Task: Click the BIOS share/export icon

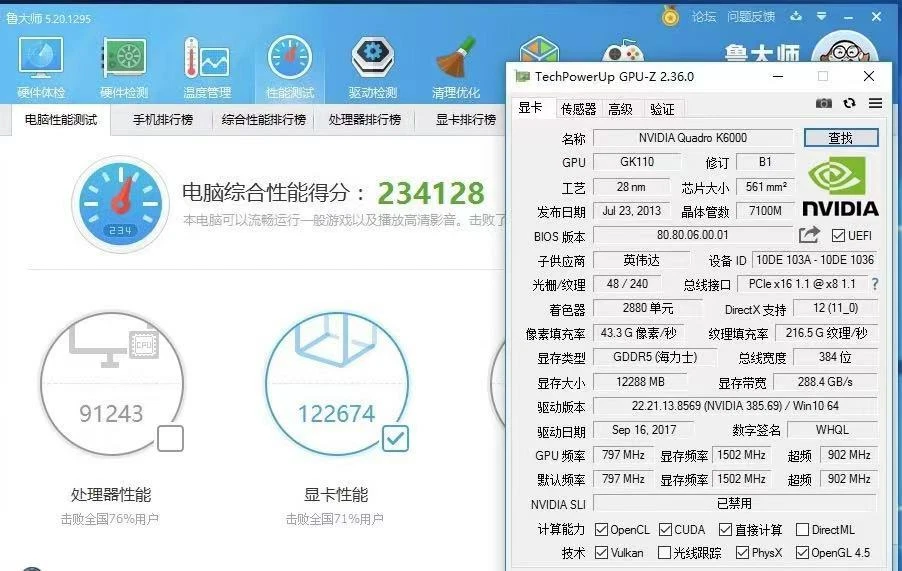Action: tap(809, 235)
